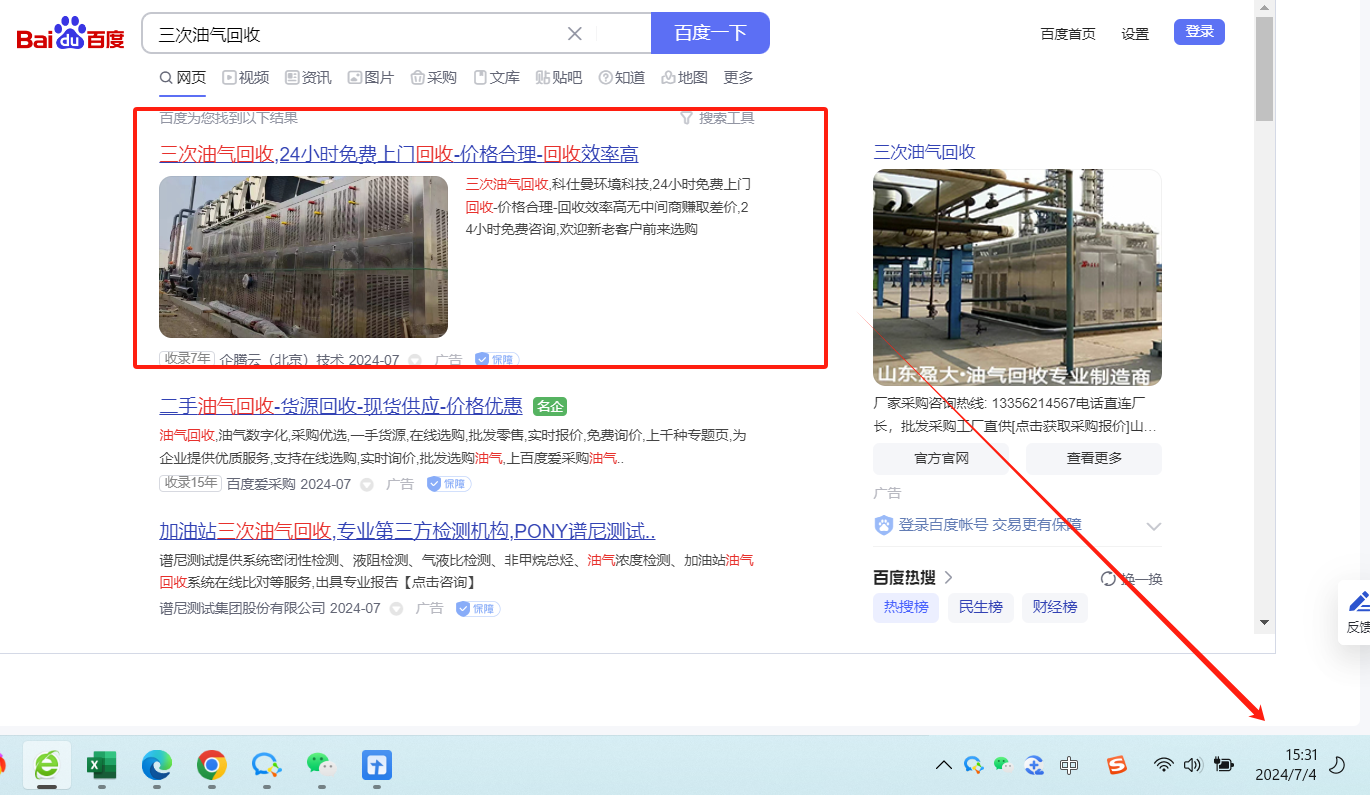Screen dimensions: 1370x795
Task: Select the 民生榜 tab
Action: (981, 607)
